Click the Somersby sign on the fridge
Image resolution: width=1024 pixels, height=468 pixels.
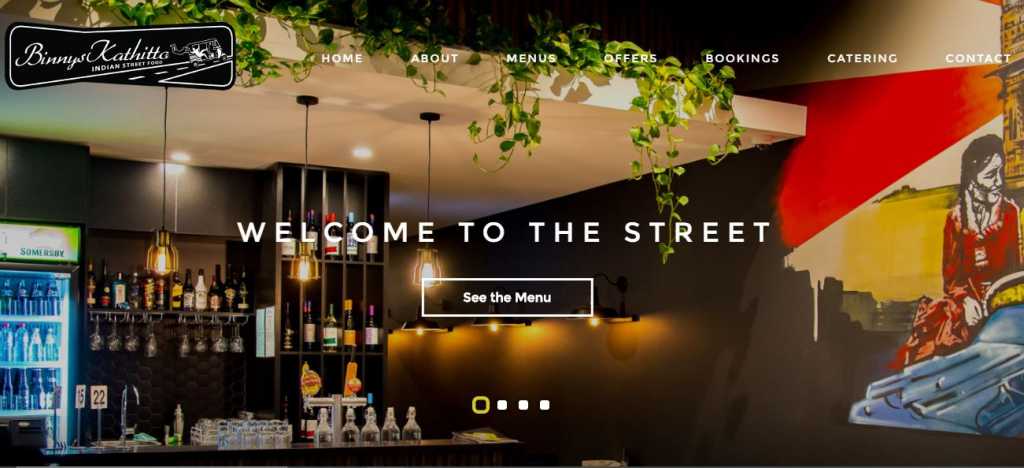[40, 251]
